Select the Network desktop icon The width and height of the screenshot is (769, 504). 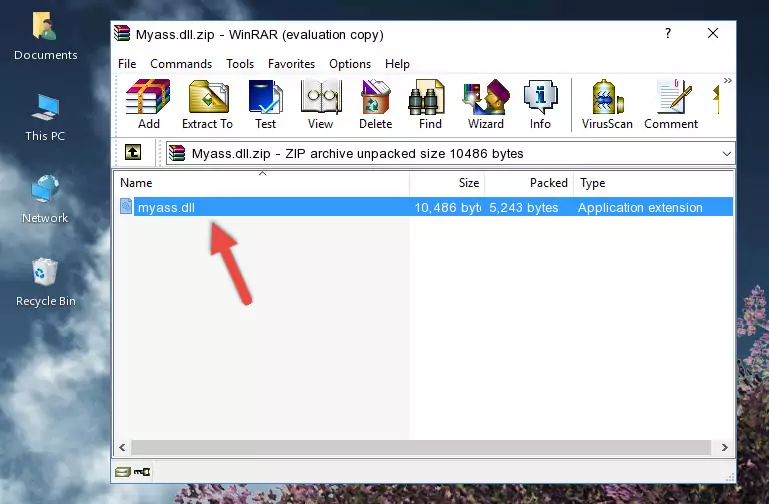pyautogui.click(x=45, y=199)
